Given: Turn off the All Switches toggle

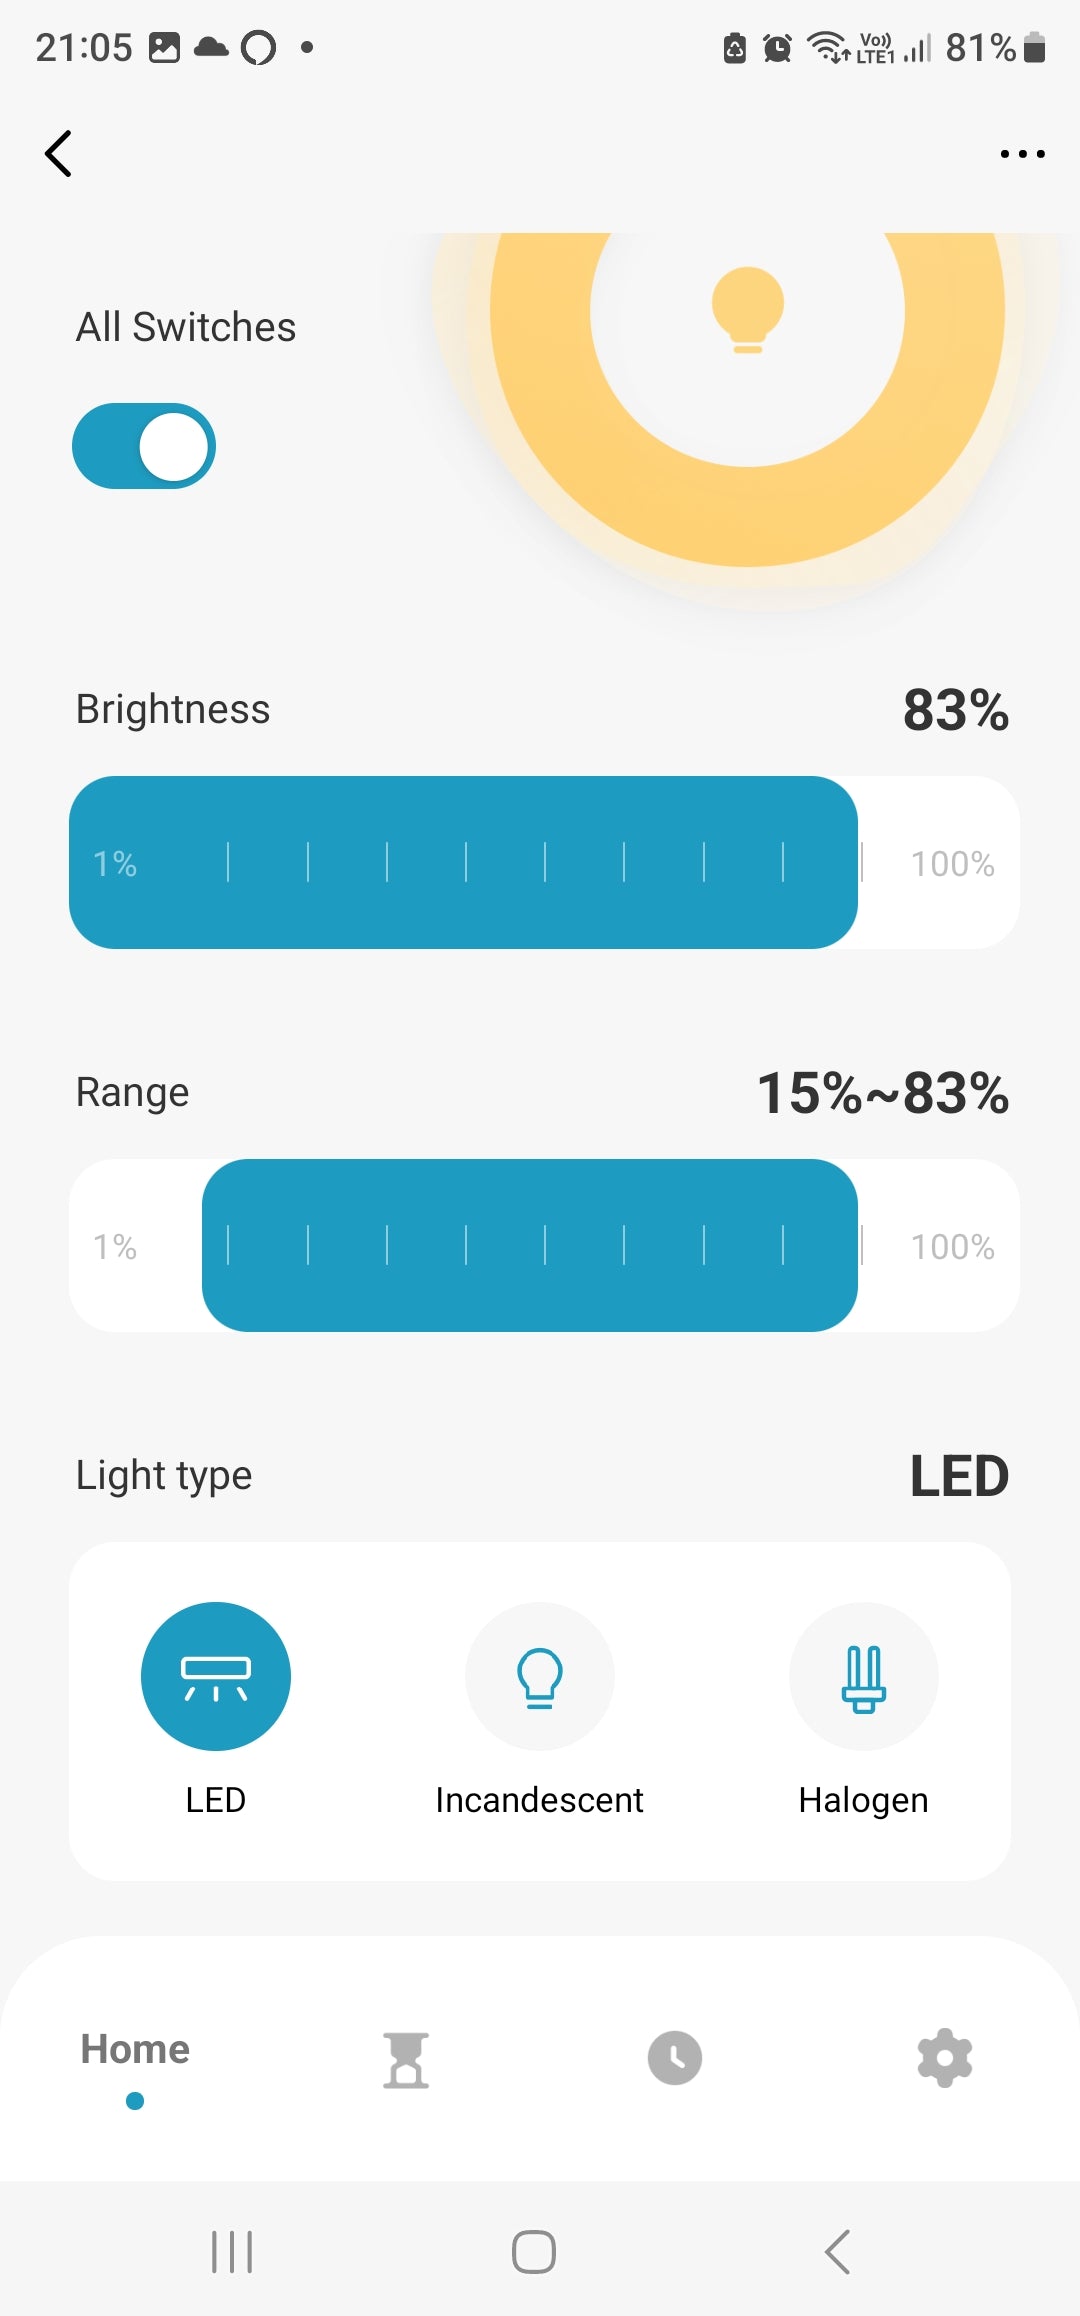Looking at the screenshot, I should pos(144,446).
